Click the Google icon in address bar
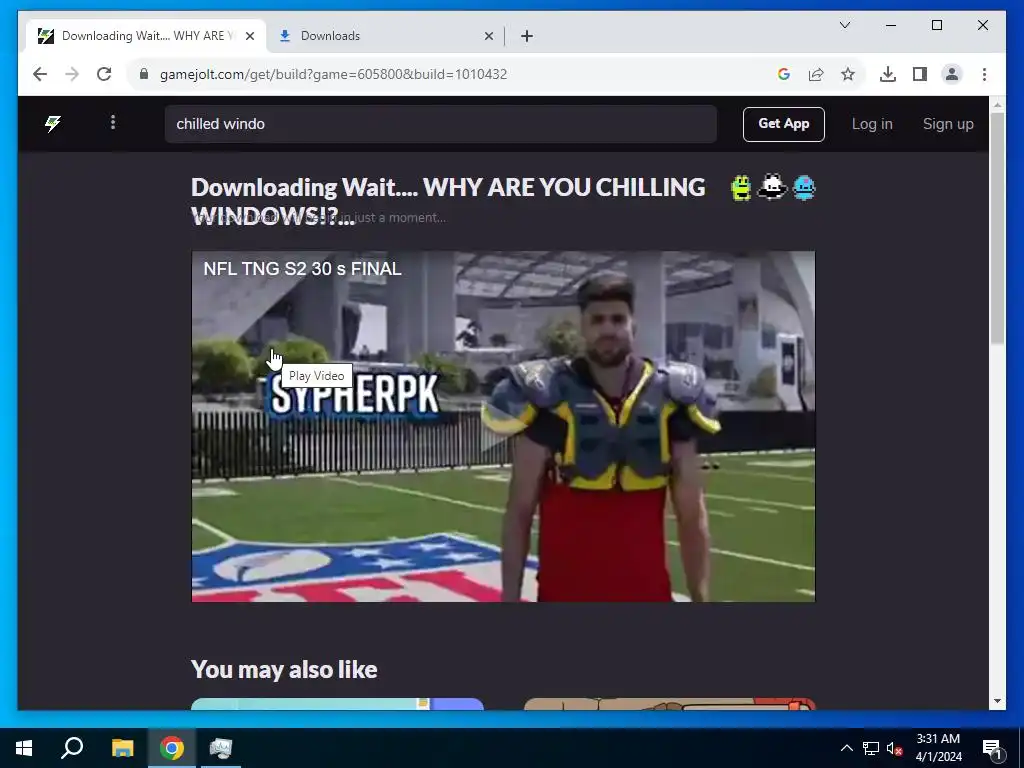Viewport: 1024px width, 768px height. pos(784,74)
